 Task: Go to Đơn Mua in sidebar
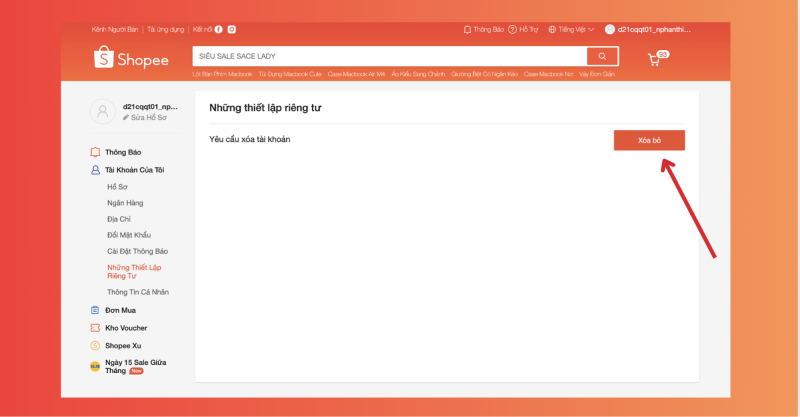click(120, 310)
